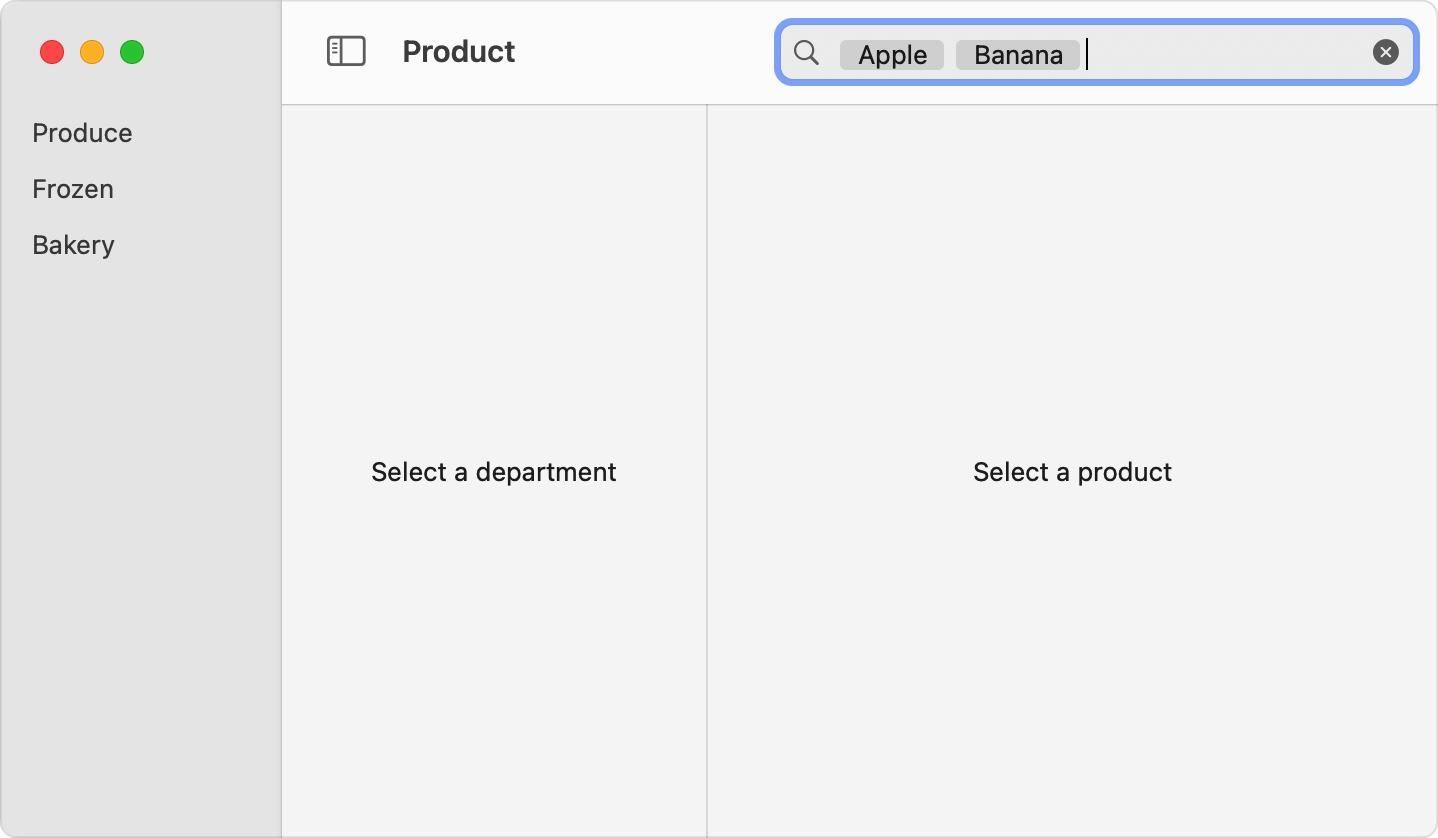The height and width of the screenshot is (838, 1438).
Task: Click the "Select a product" placeholder text
Action: 1072,472
